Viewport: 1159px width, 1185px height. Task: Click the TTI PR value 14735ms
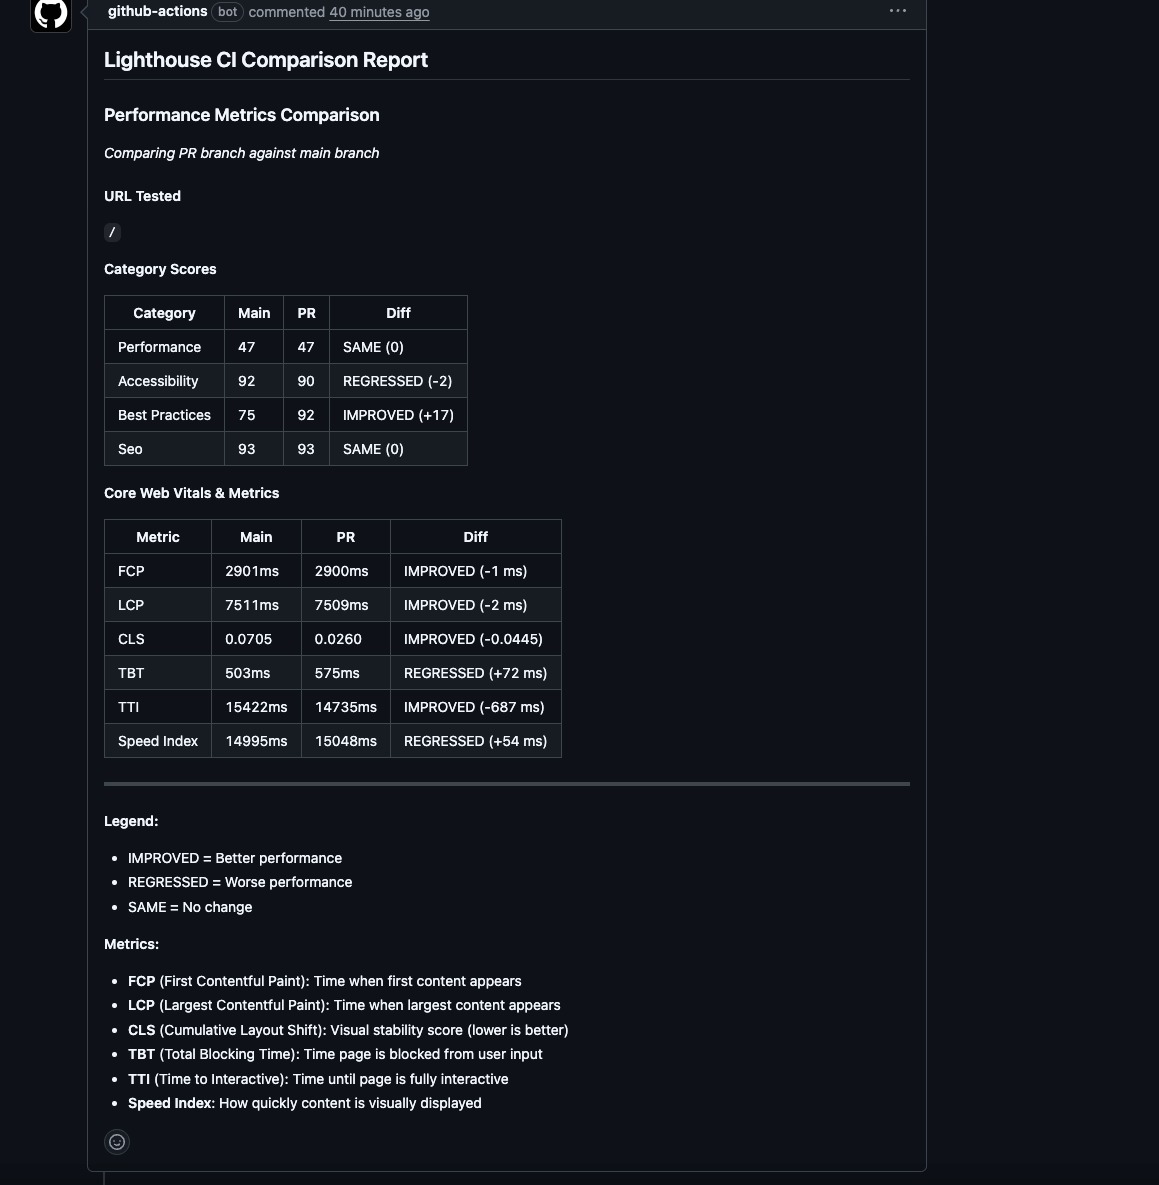(x=345, y=707)
